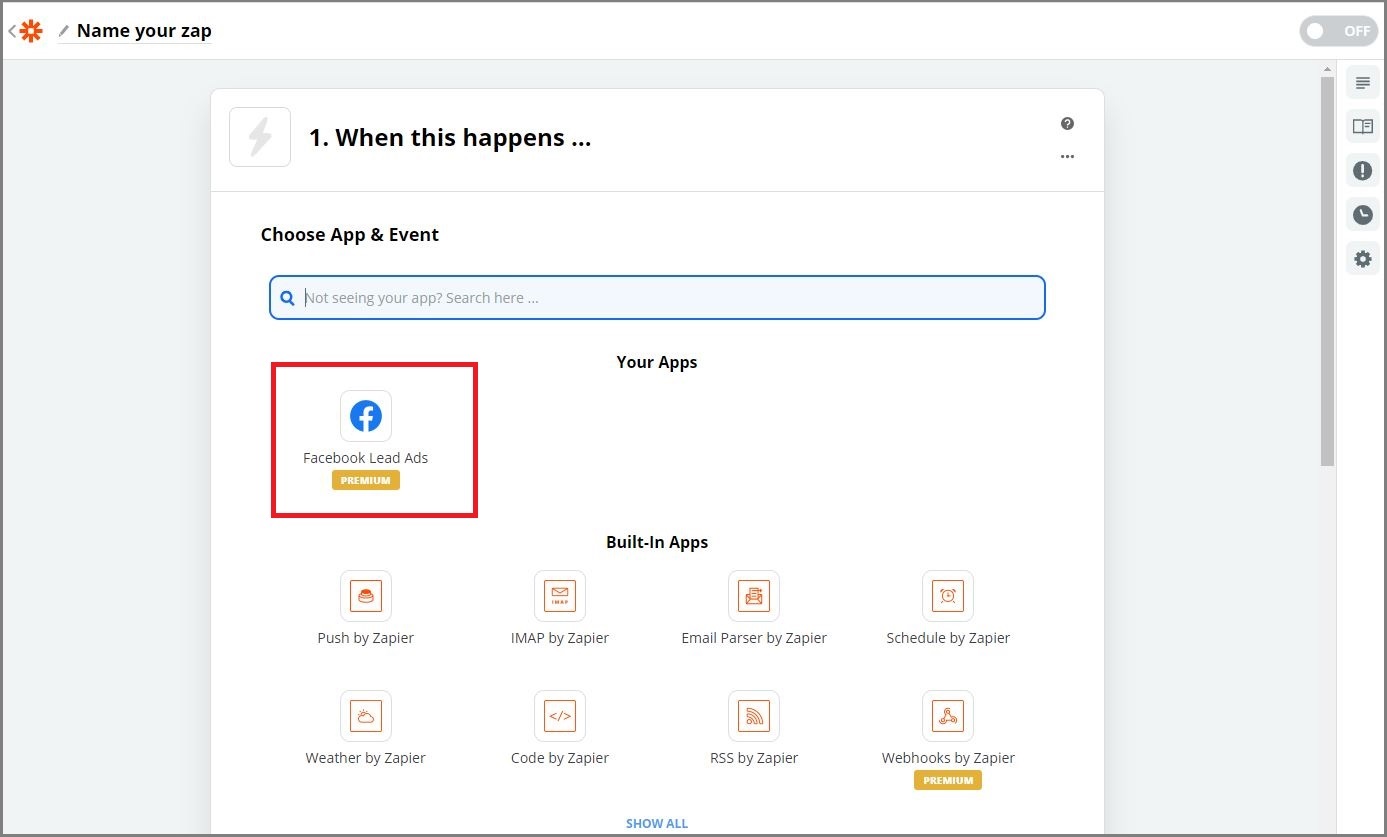Click Facebook Lead Ads PREMIUM badge

366,481
